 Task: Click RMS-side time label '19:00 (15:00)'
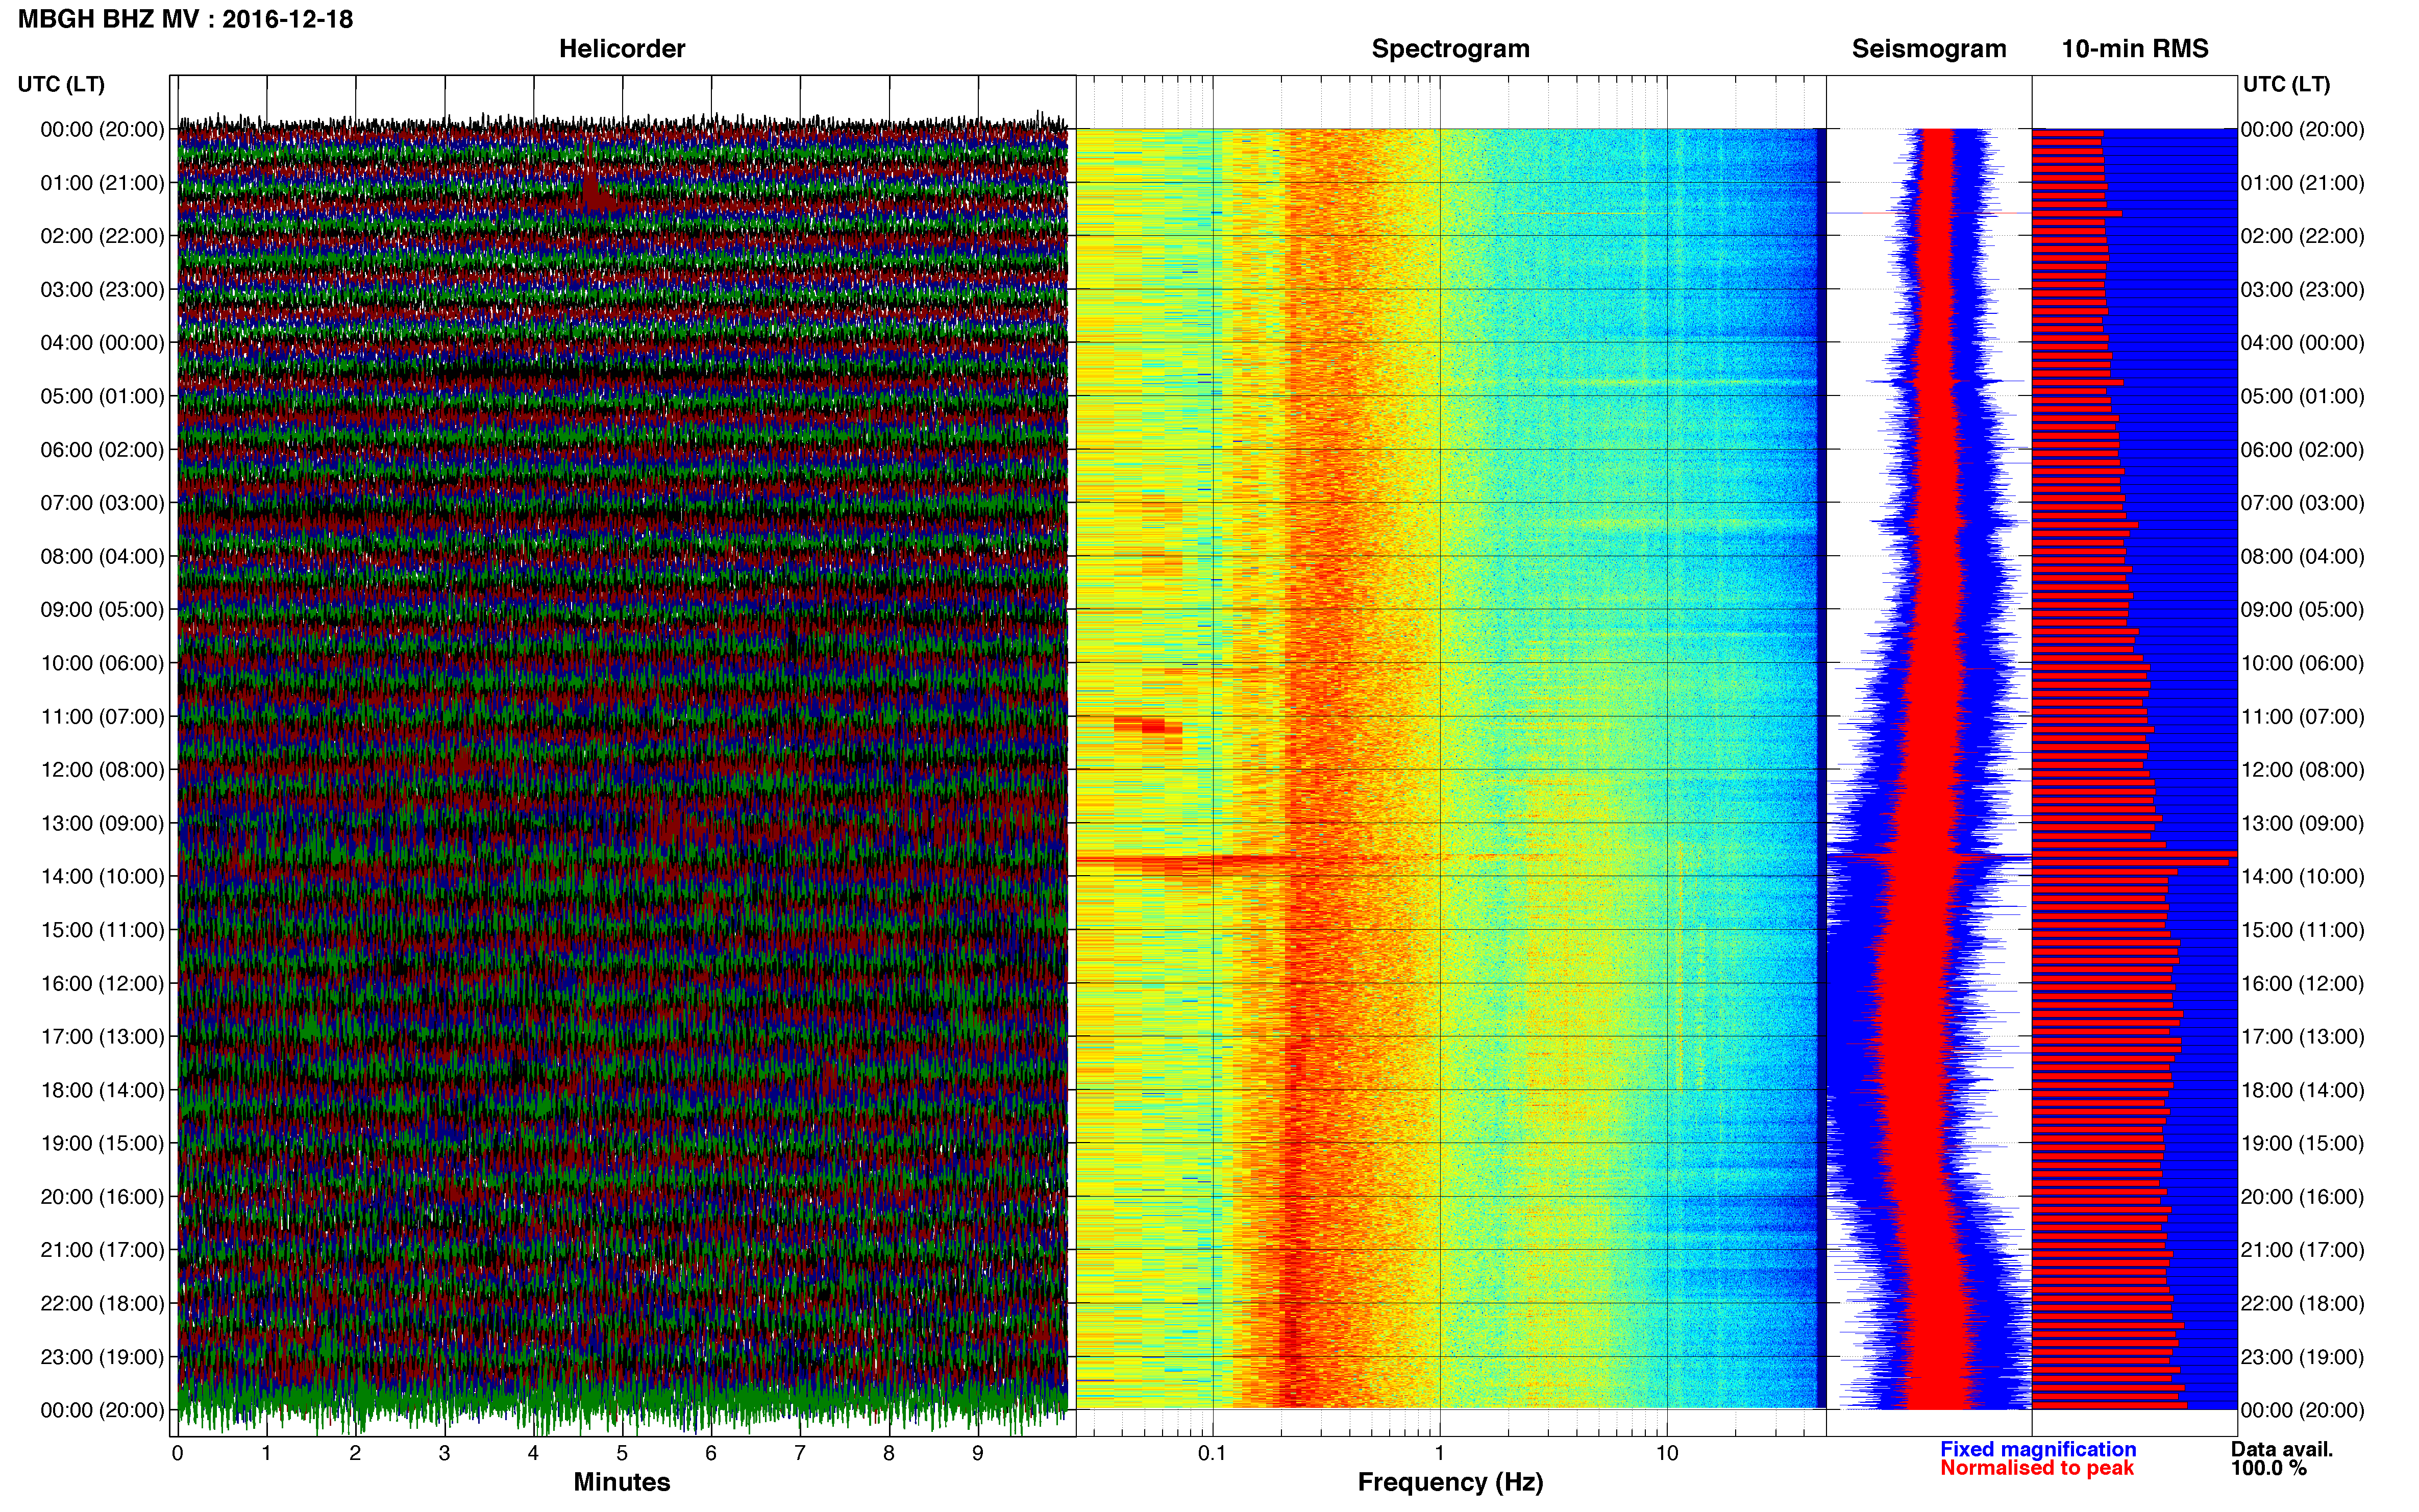(2303, 1143)
